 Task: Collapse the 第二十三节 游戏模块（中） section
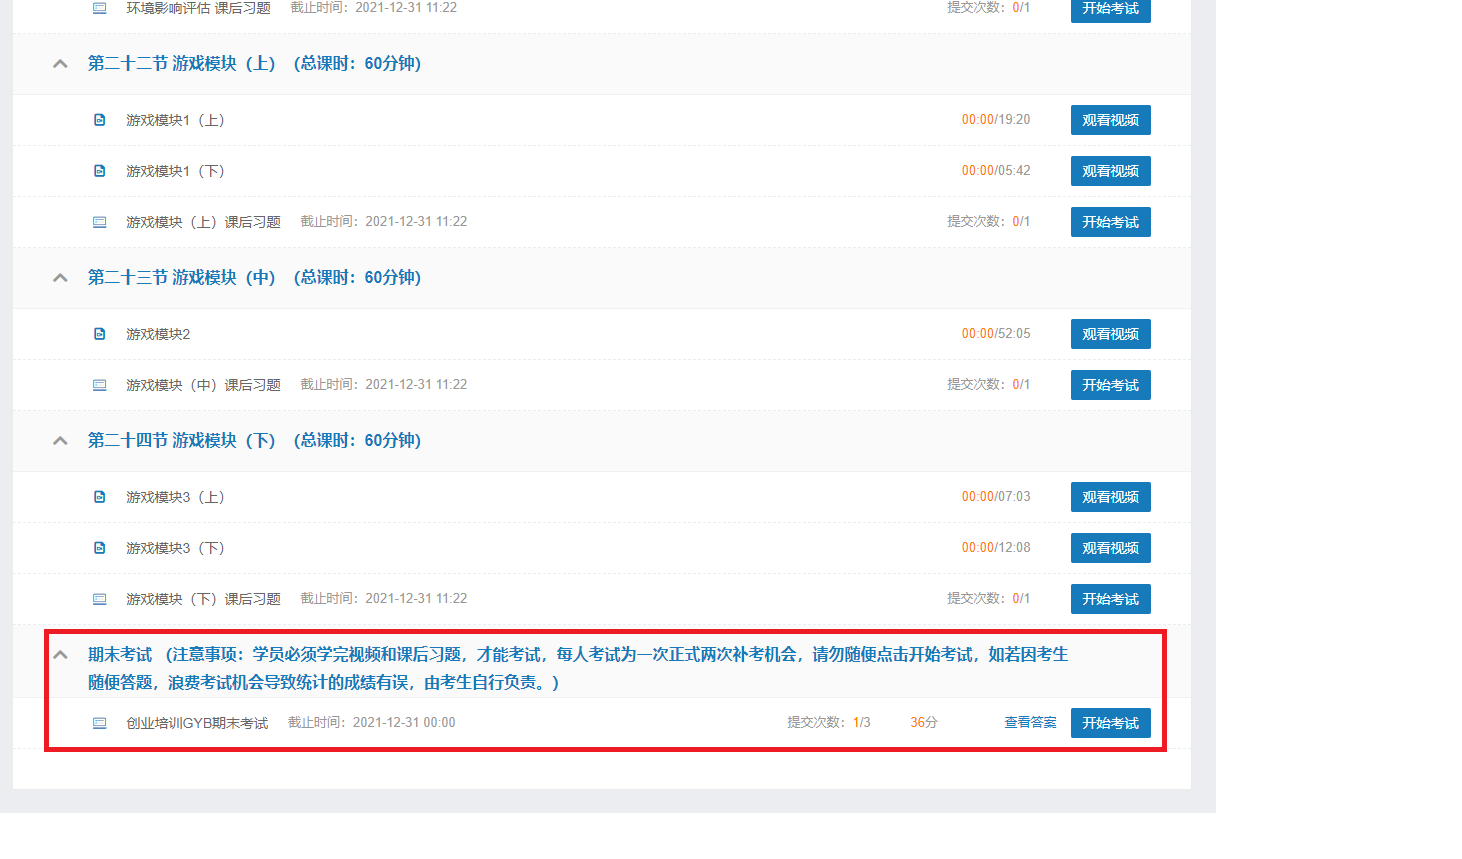pos(60,278)
